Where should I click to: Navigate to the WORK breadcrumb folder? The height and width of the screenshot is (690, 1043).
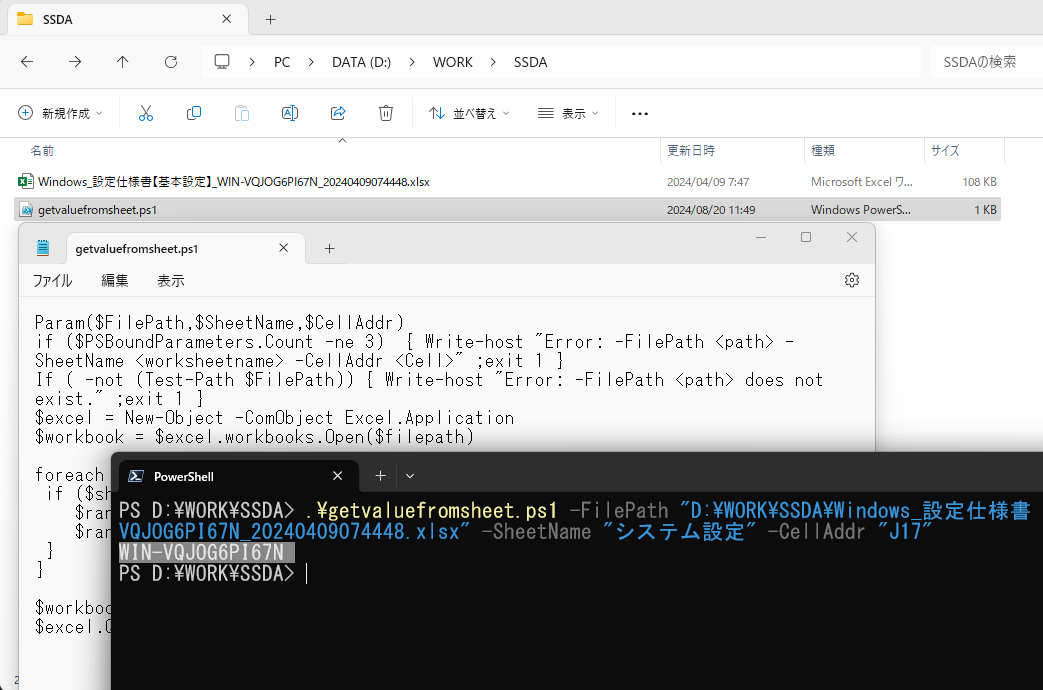pyautogui.click(x=453, y=62)
